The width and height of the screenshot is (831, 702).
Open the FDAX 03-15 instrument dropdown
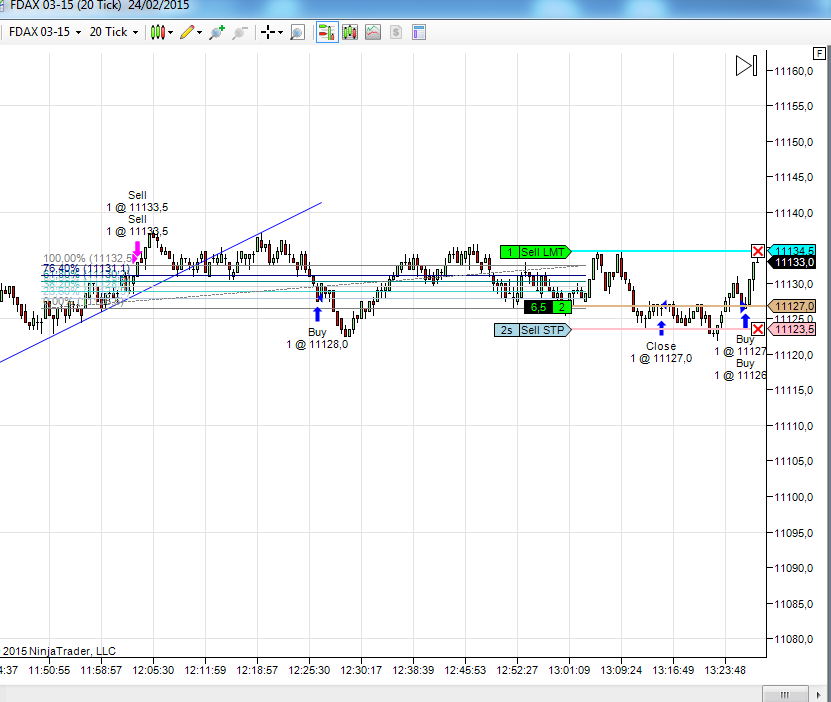point(45,32)
